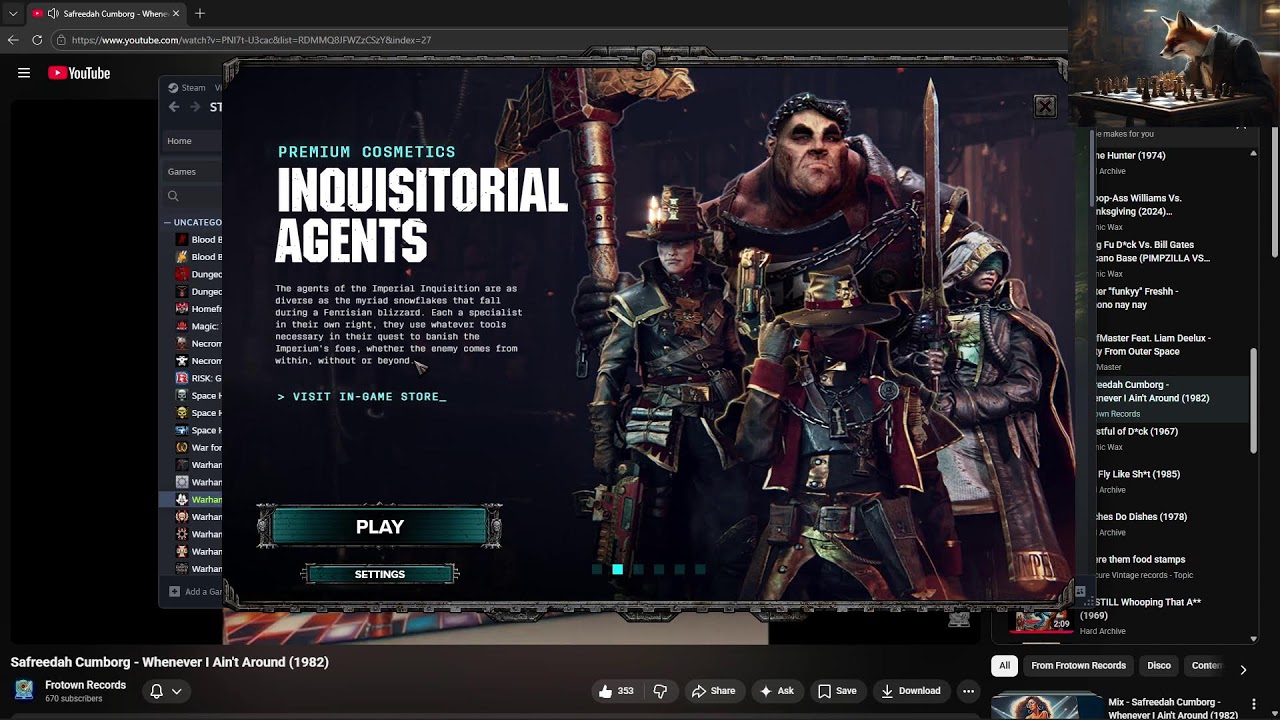This screenshot has height=720, width=1280.
Task: Follow the VISIT IN-GAME STORE link
Action: pos(362,397)
